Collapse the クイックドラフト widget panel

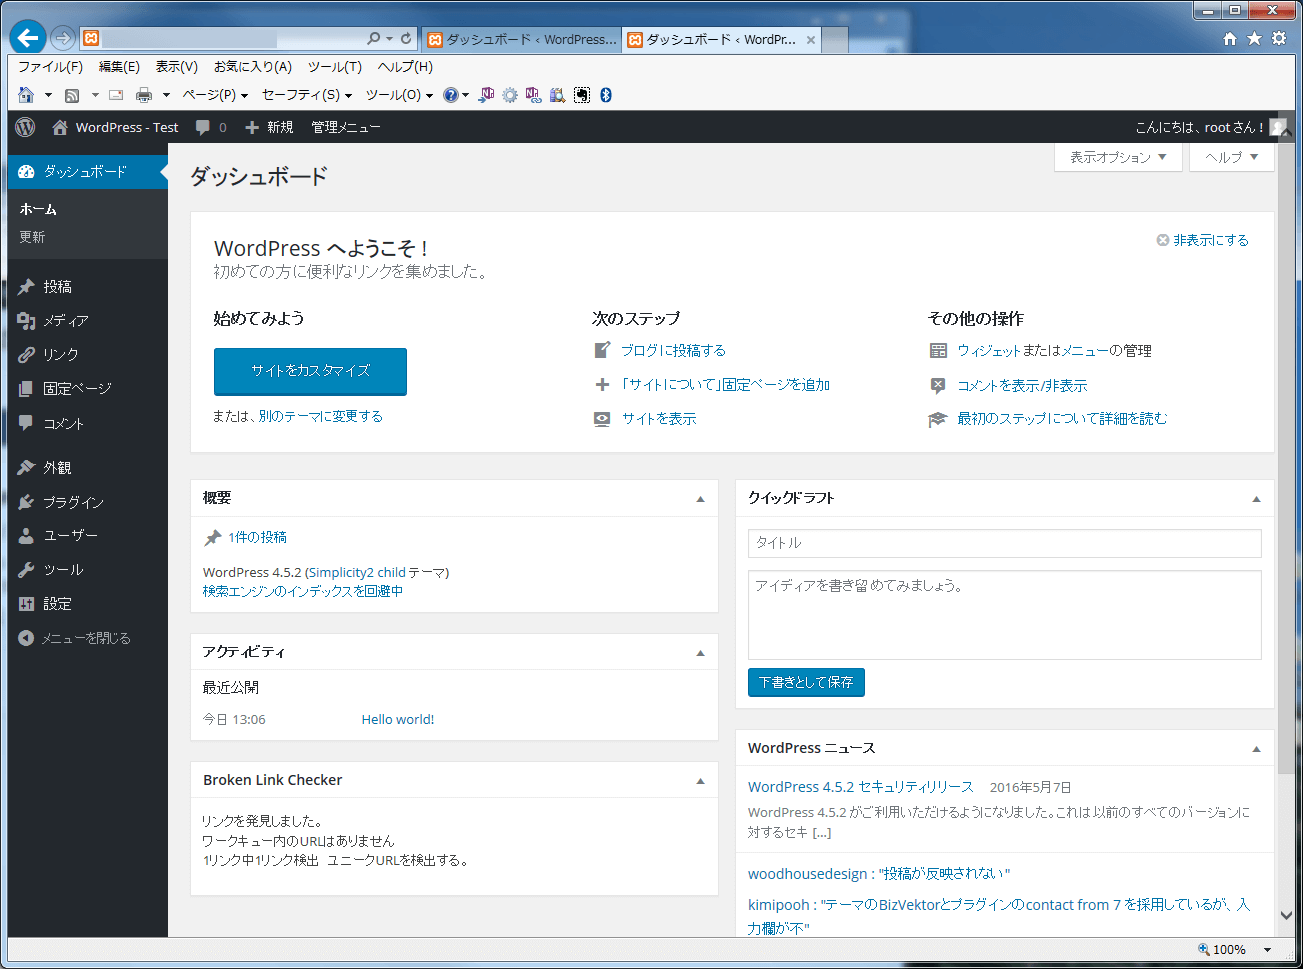click(x=1256, y=498)
